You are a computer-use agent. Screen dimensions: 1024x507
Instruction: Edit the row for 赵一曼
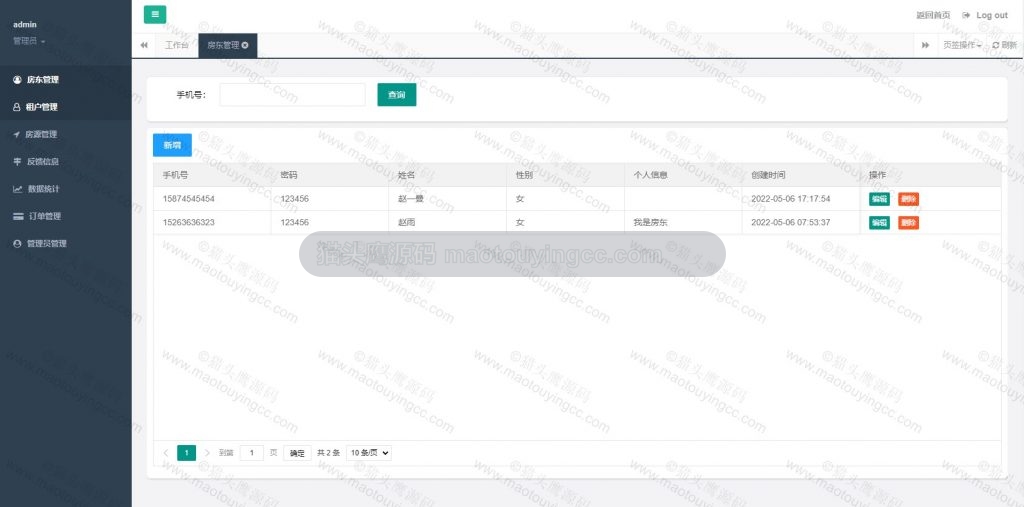[x=879, y=199]
